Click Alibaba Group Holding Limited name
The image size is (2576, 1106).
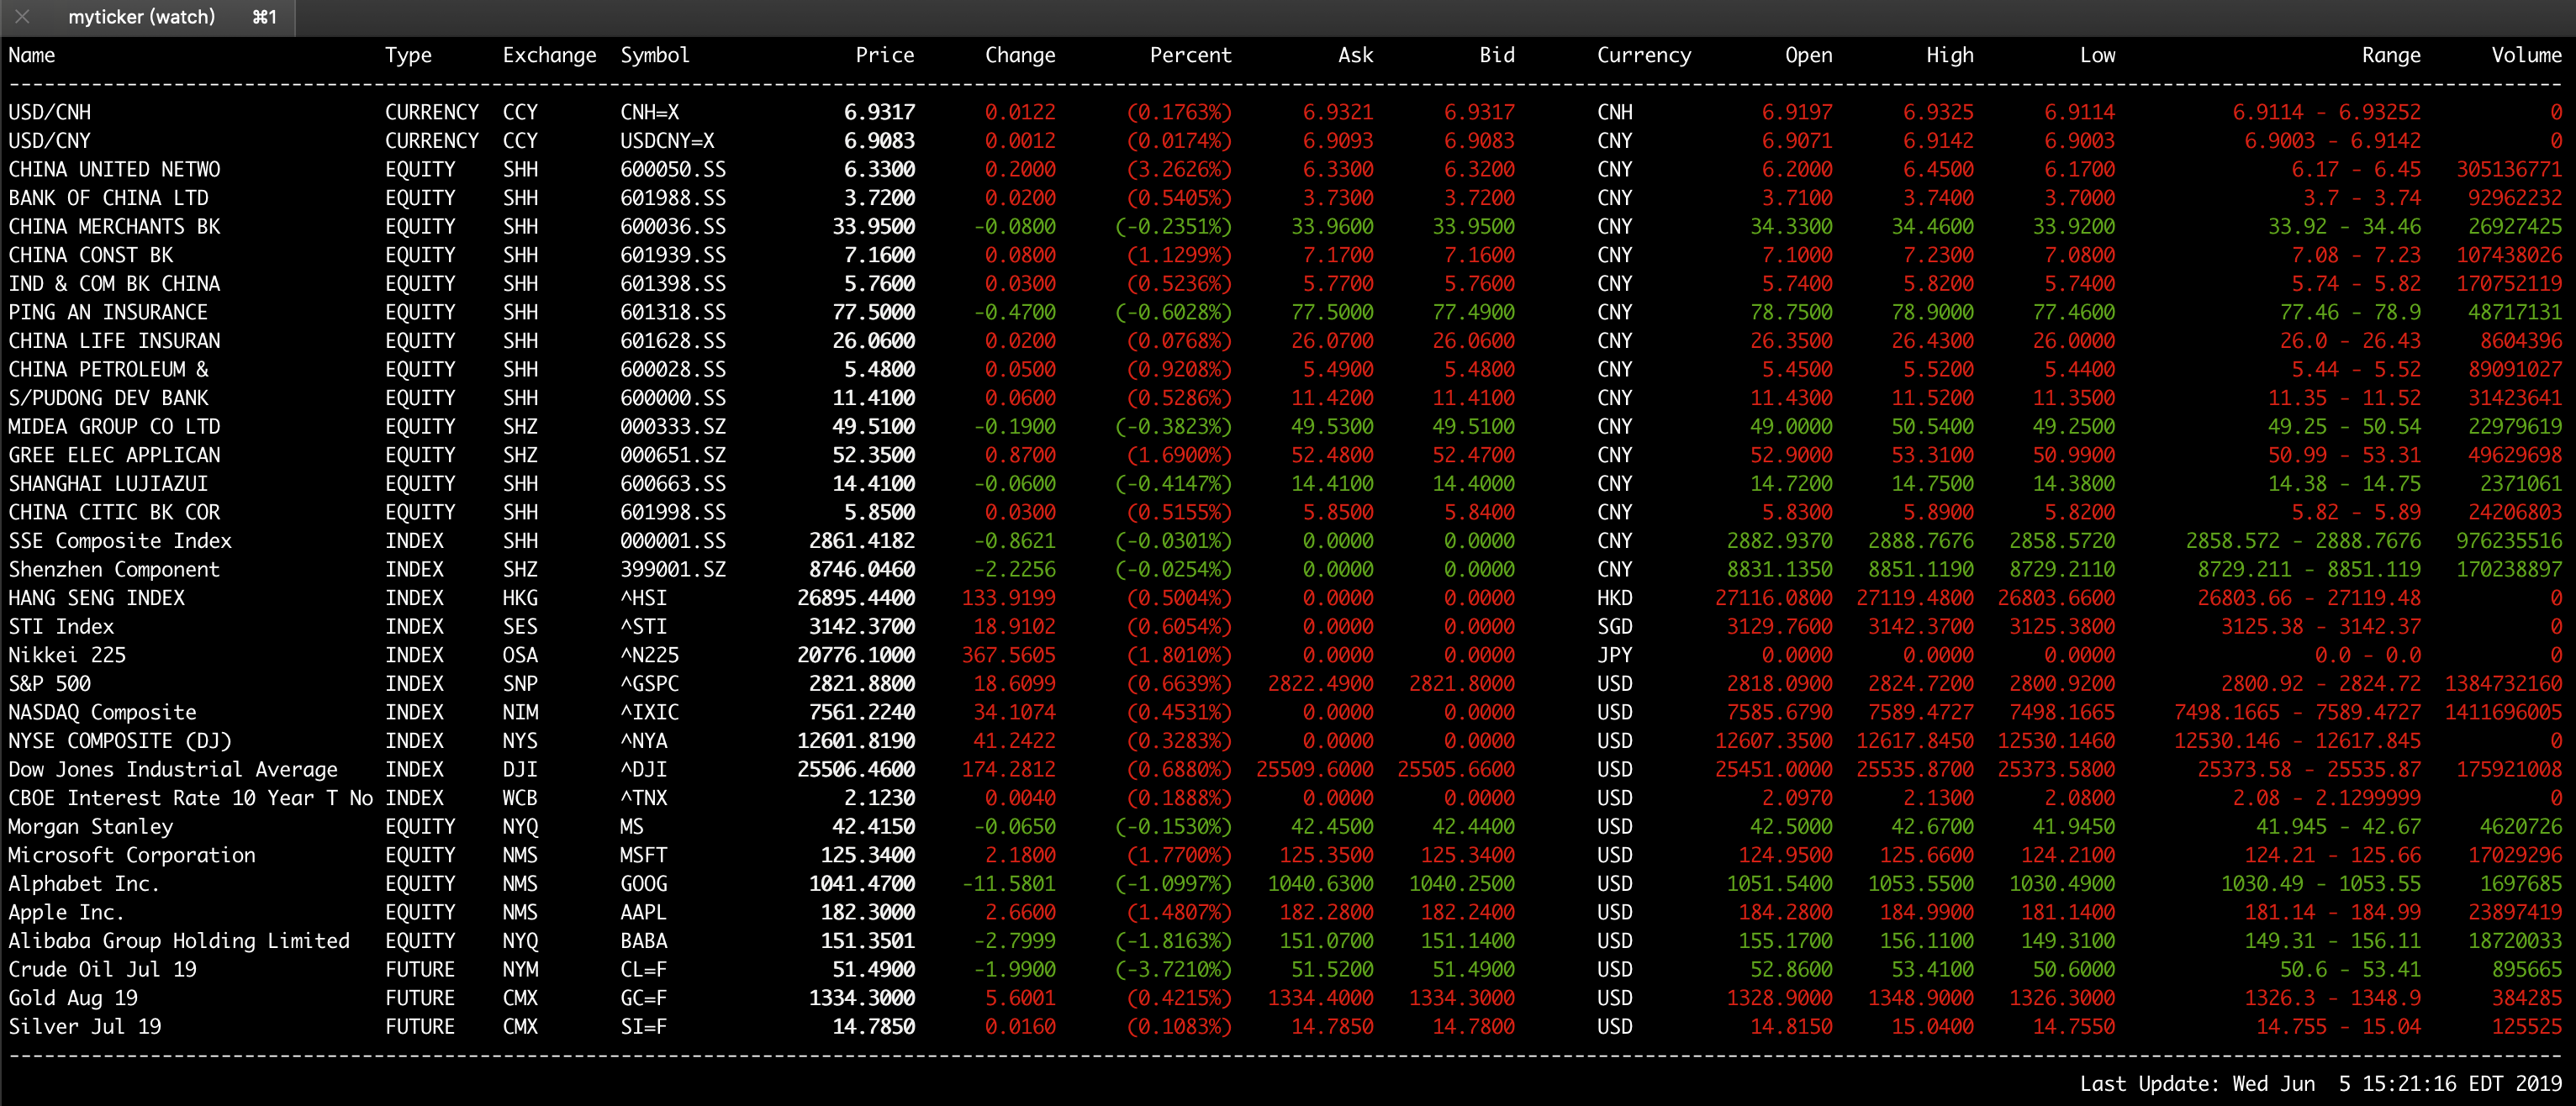pyautogui.click(x=179, y=941)
